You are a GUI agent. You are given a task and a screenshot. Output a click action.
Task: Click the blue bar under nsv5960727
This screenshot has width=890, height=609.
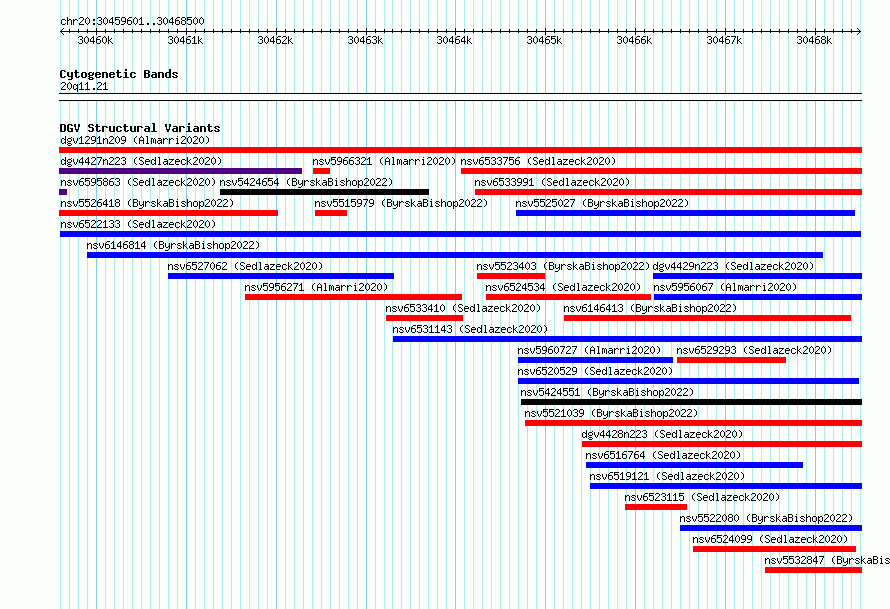pyautogui.click(x=595, y=360)
